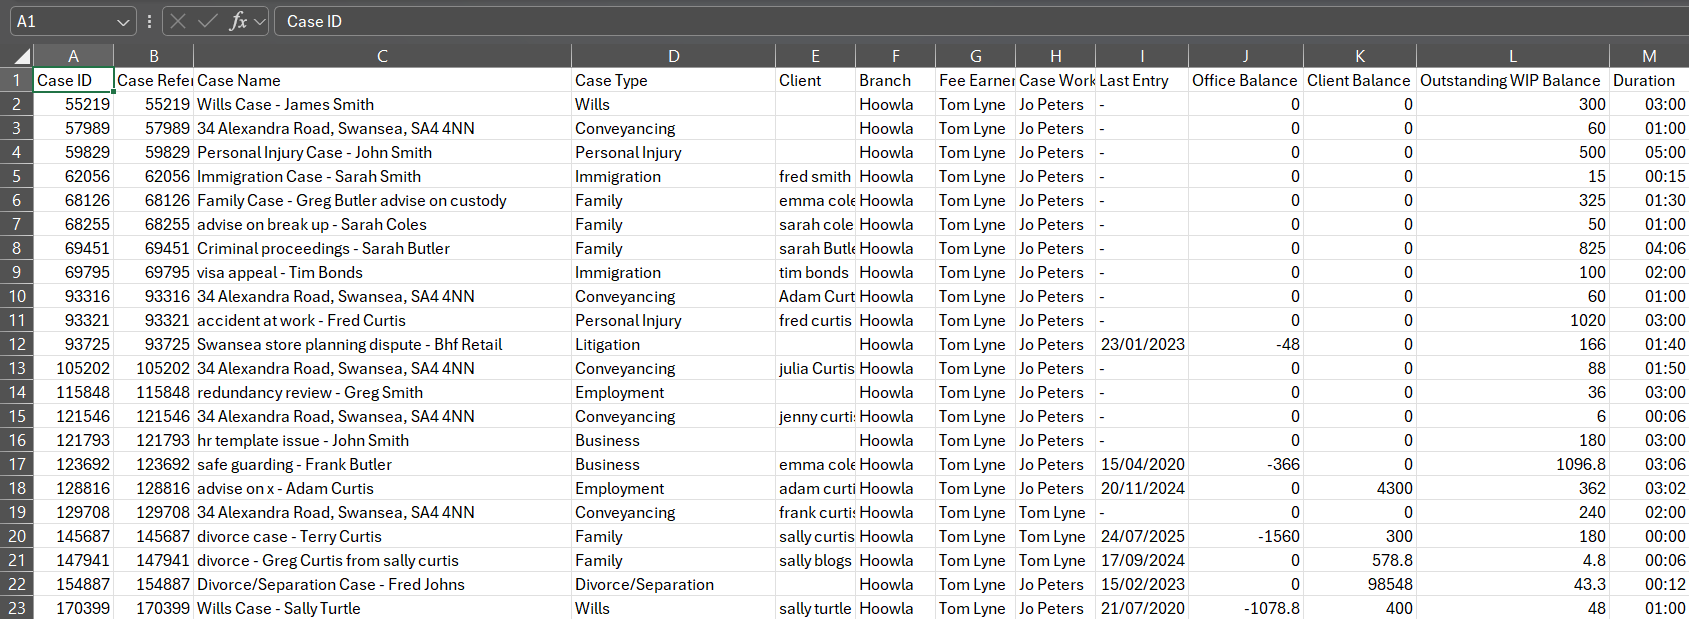Select cell Wills Case - James Smith
The width and height of the screenshot is (1689, 619).
(x=382, y=104)
